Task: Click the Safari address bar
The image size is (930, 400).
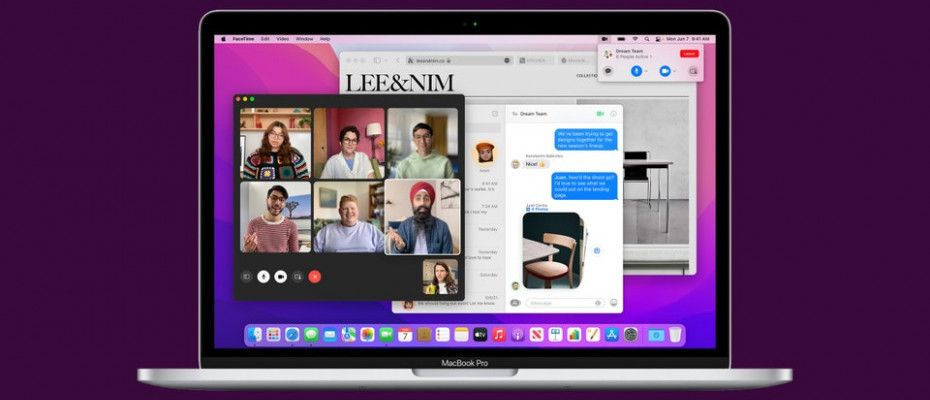Action: coord(459,61)
